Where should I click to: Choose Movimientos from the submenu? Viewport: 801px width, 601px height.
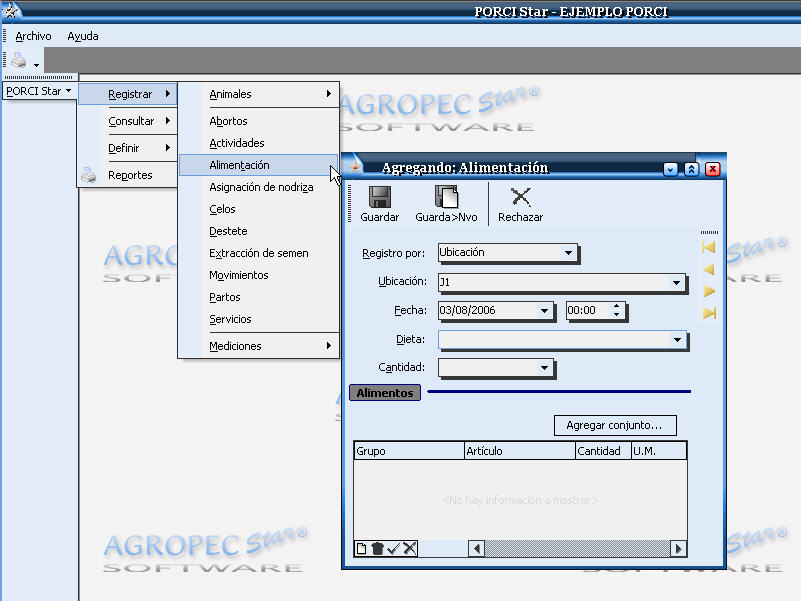[259, 275]
